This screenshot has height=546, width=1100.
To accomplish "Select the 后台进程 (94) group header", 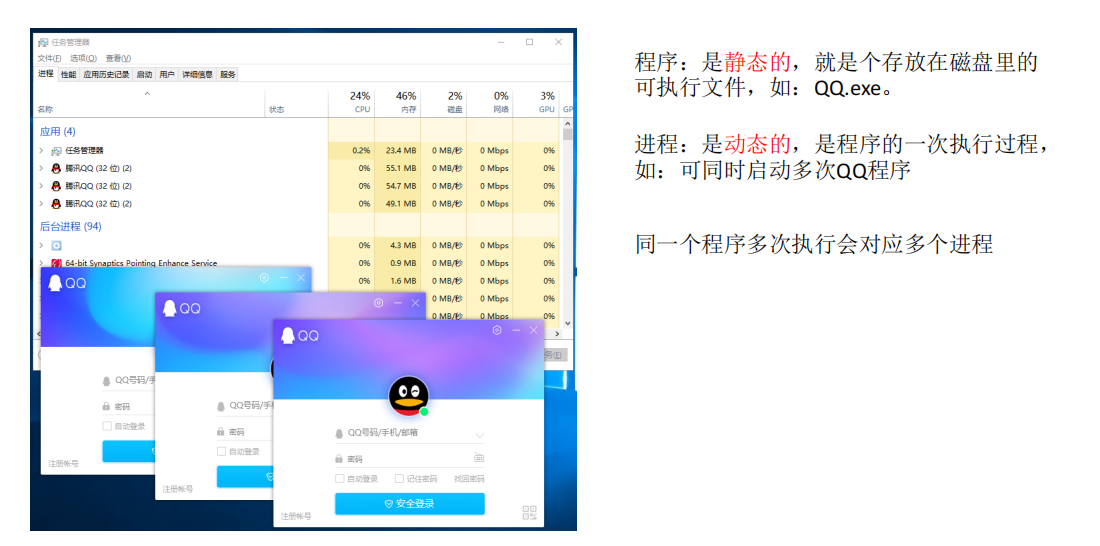I will 71,227.
